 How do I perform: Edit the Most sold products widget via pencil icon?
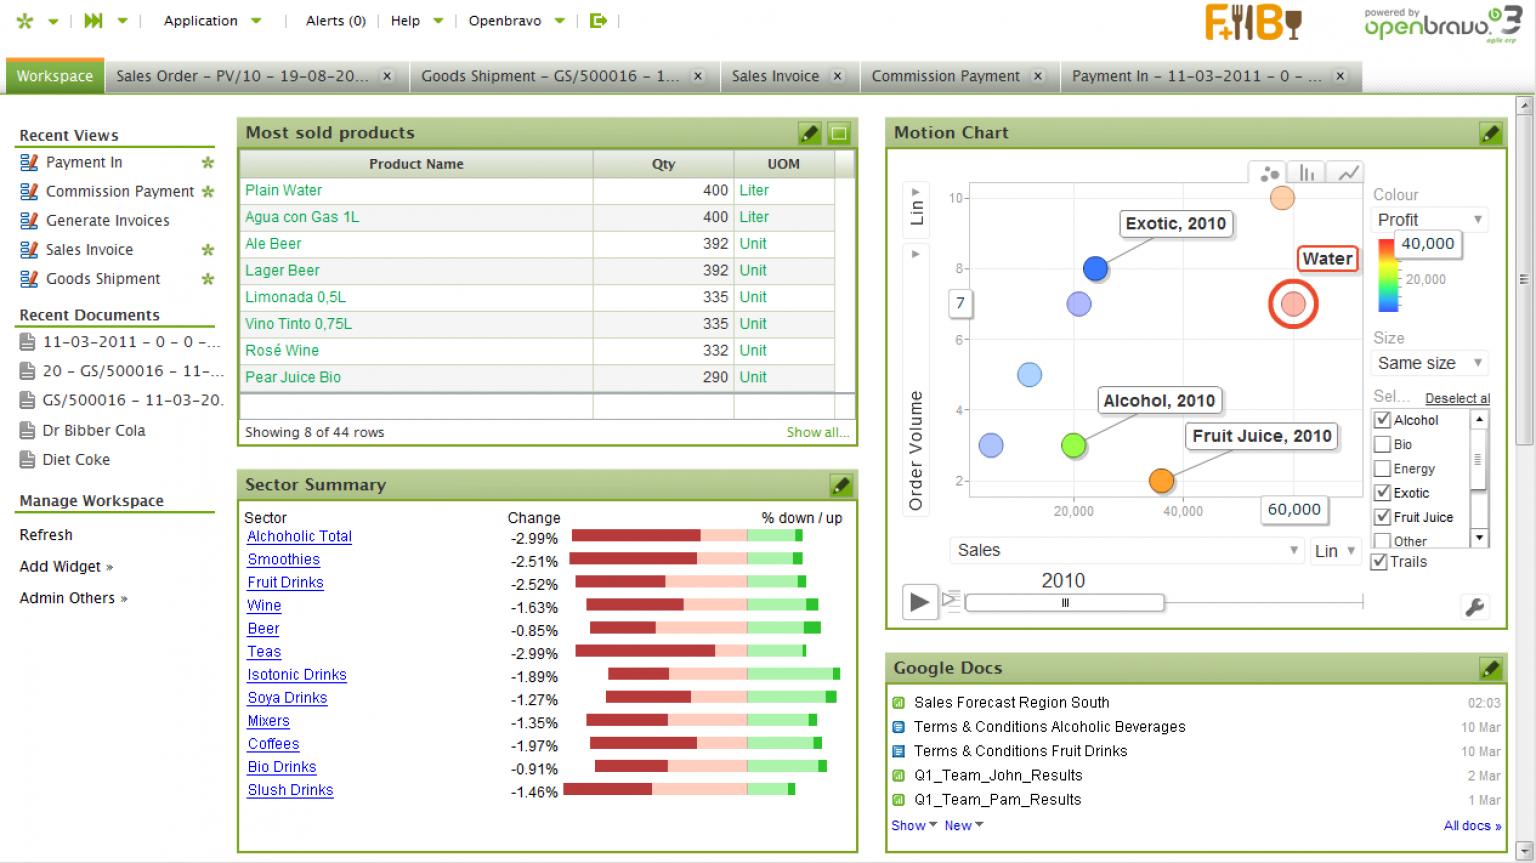(x=809, y=132)
